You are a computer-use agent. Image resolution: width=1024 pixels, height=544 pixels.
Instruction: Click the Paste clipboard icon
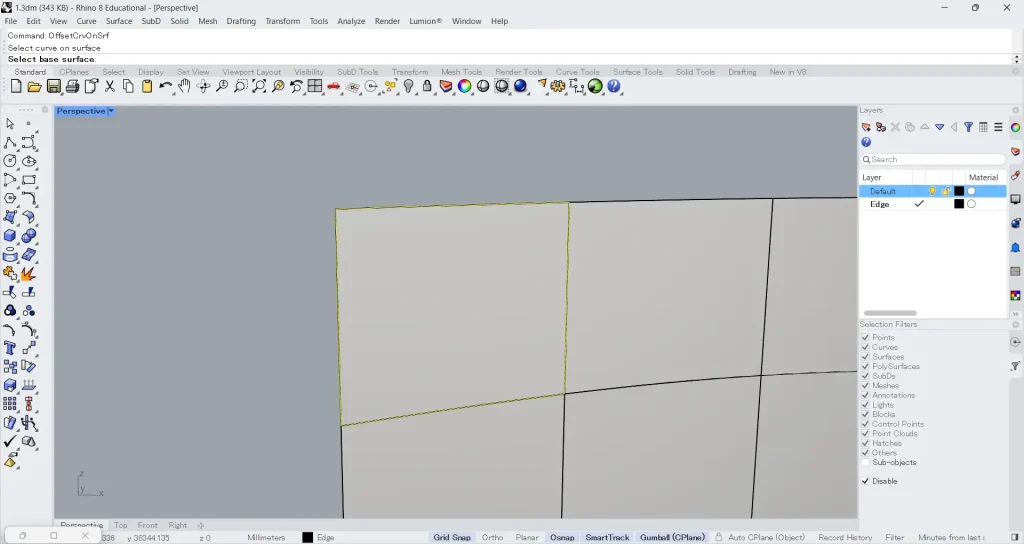tap(147, 86)
